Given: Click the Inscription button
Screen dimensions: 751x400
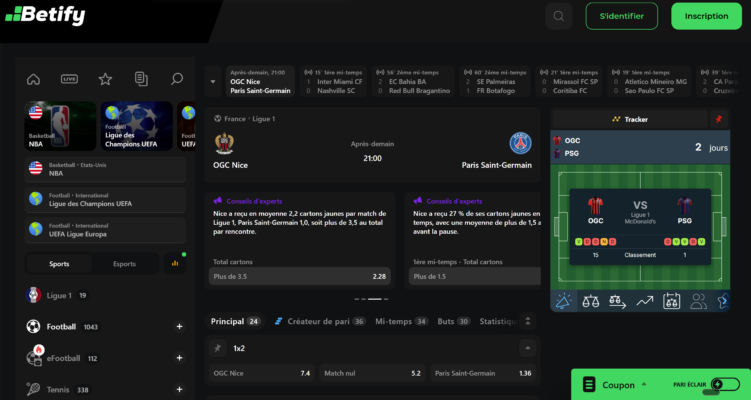Looking at the screenshot, I should 706,16.
